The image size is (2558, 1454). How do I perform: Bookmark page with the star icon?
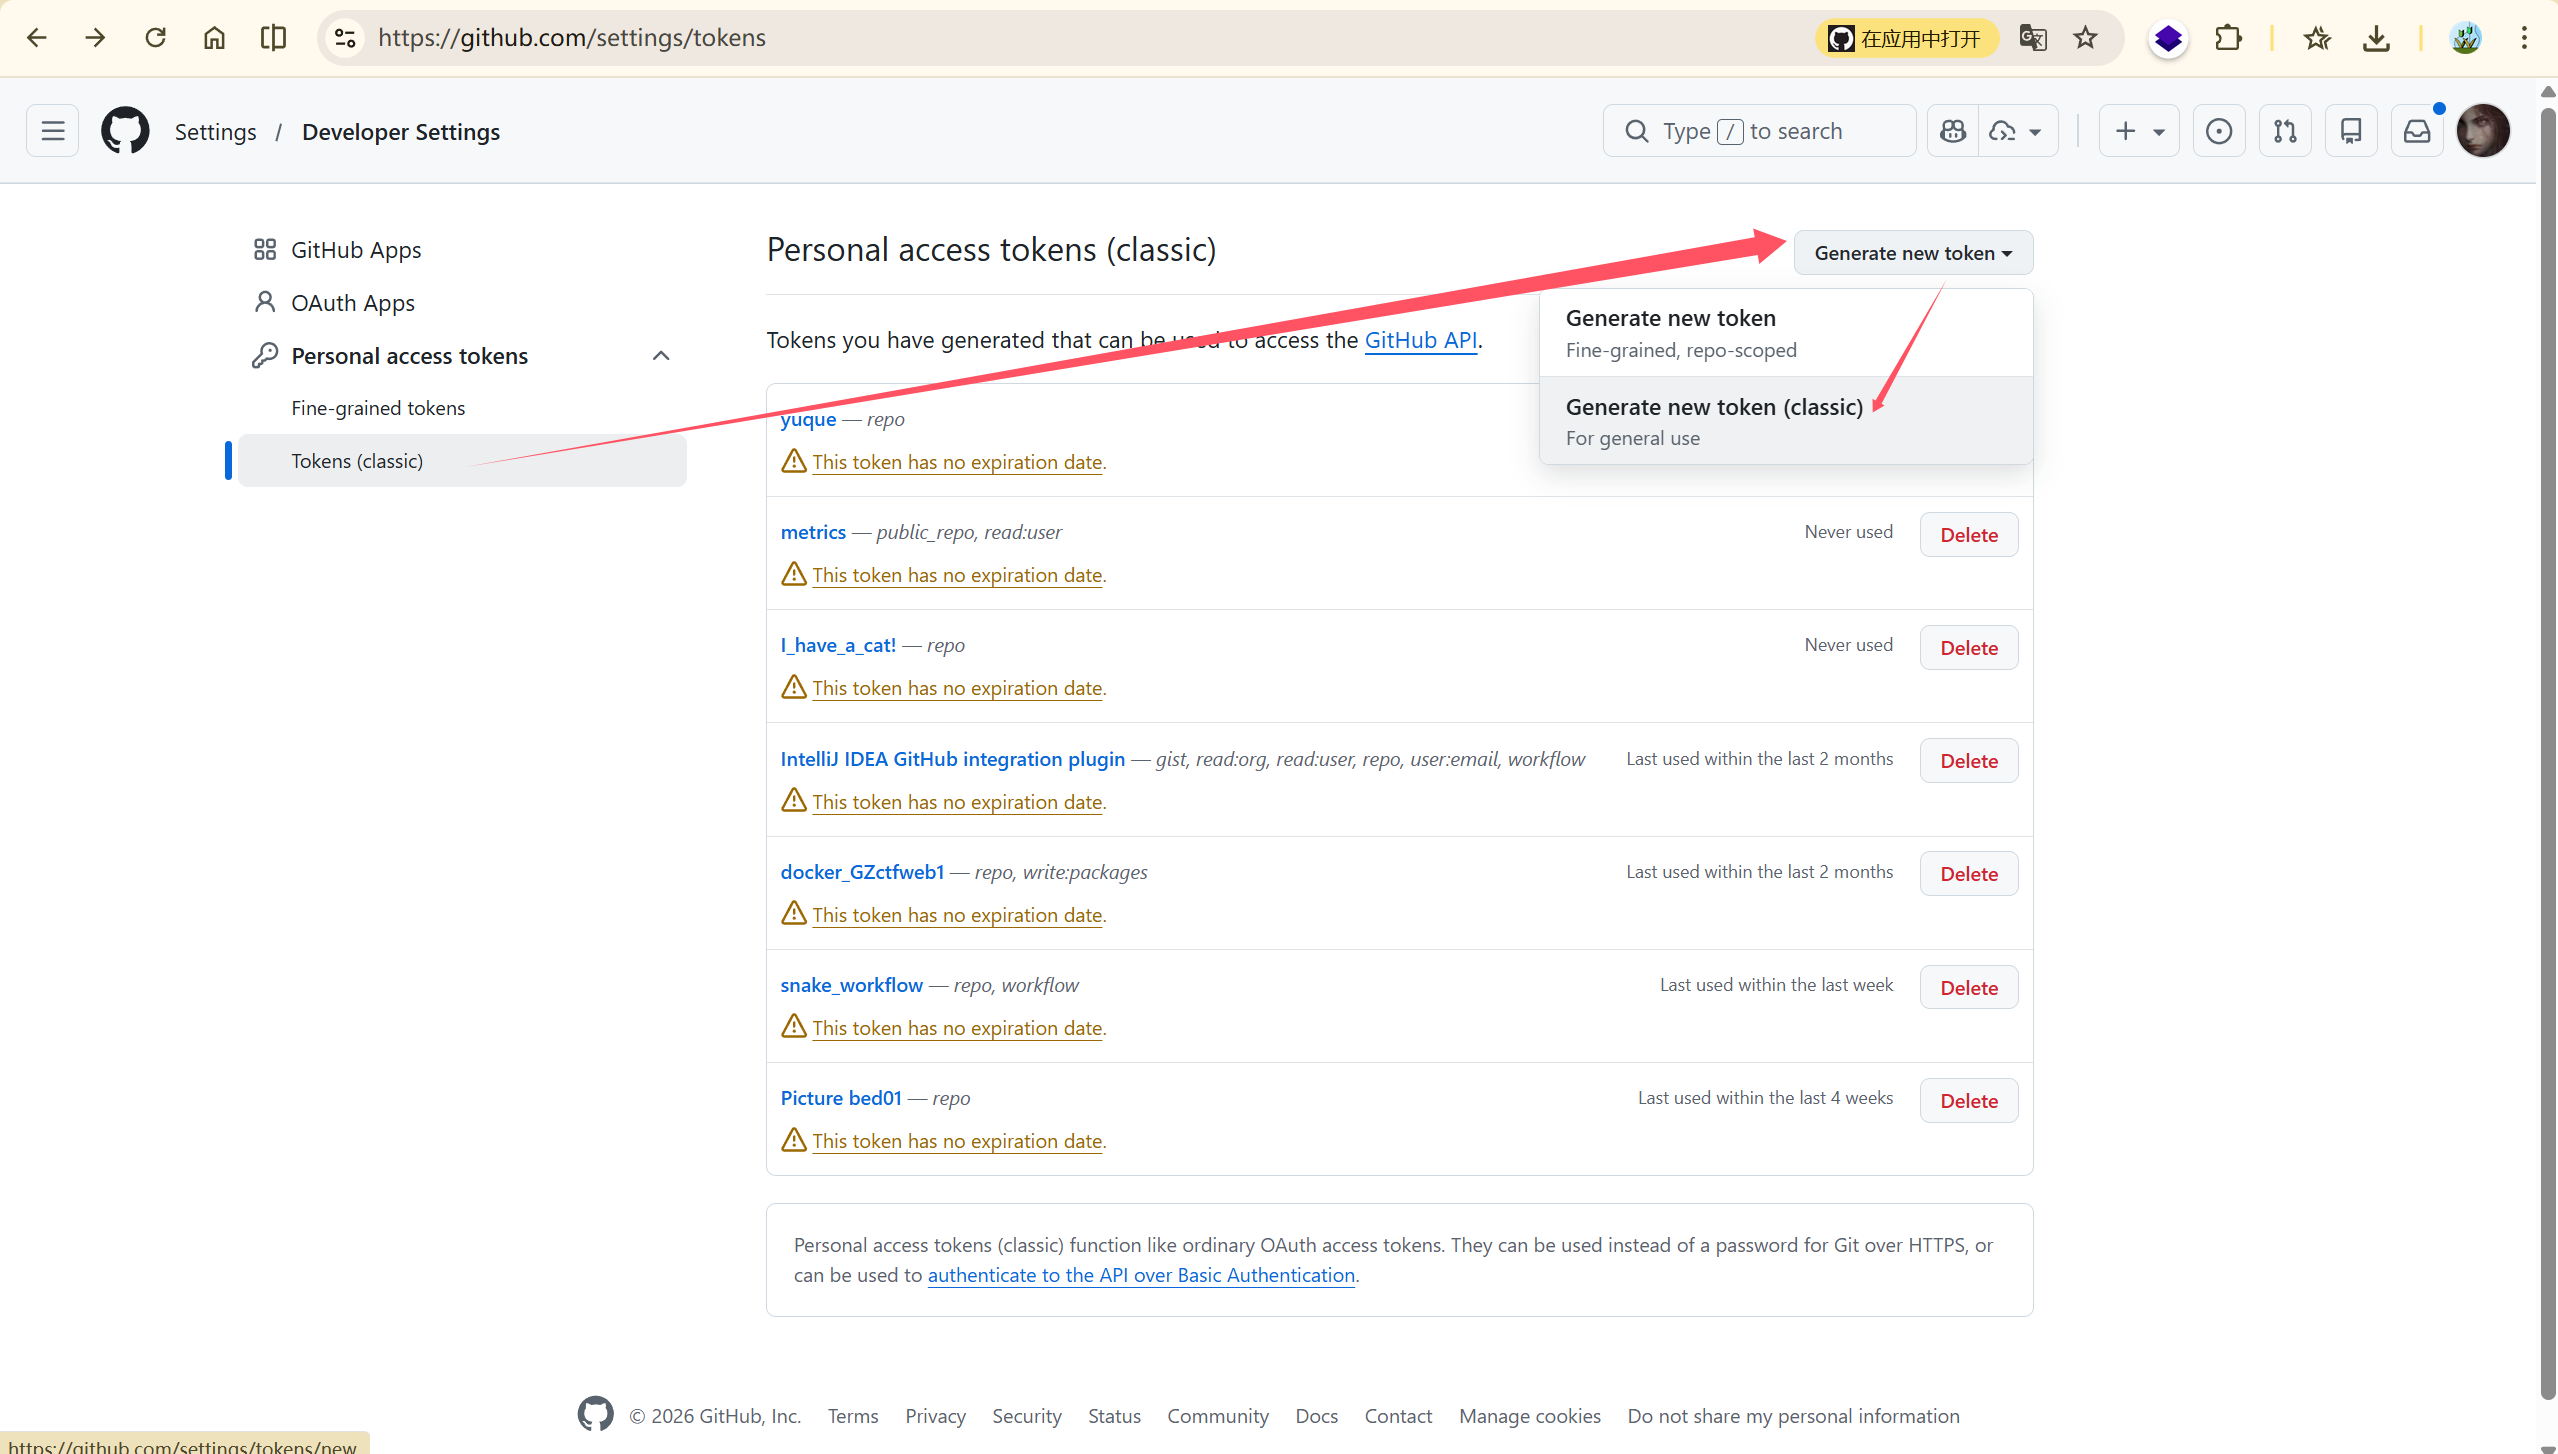2085,38
